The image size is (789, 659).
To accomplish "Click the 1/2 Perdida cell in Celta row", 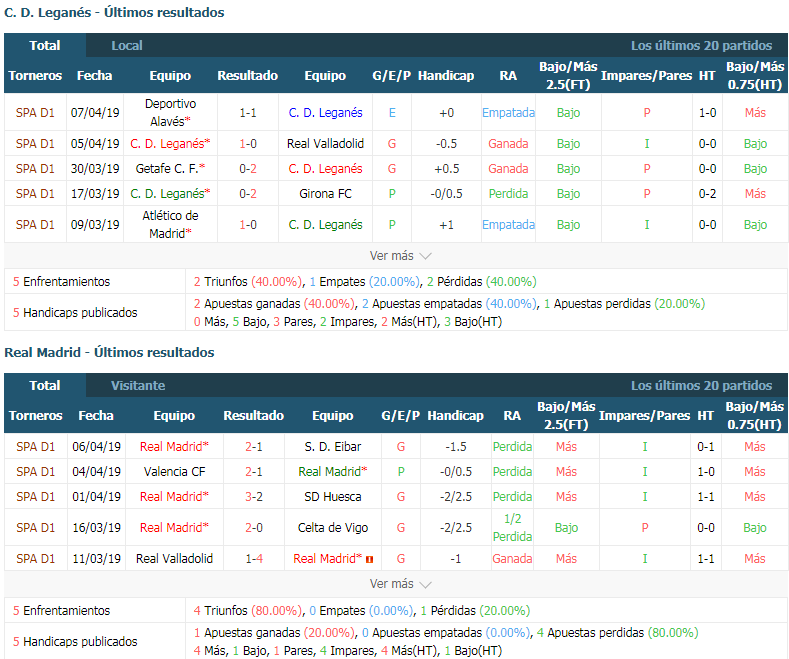I will 512,528.
